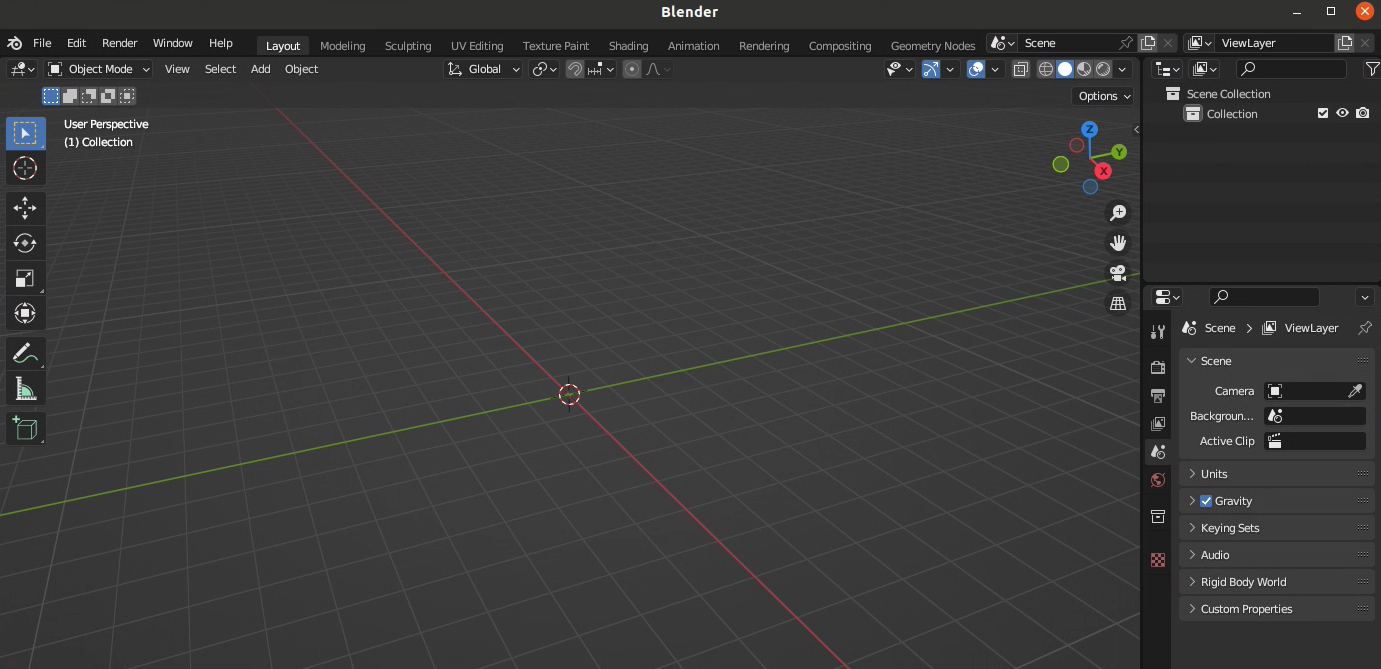Select the Select Box tool
This screenshot has height=669, width=1381.
[x=25, y=133]
